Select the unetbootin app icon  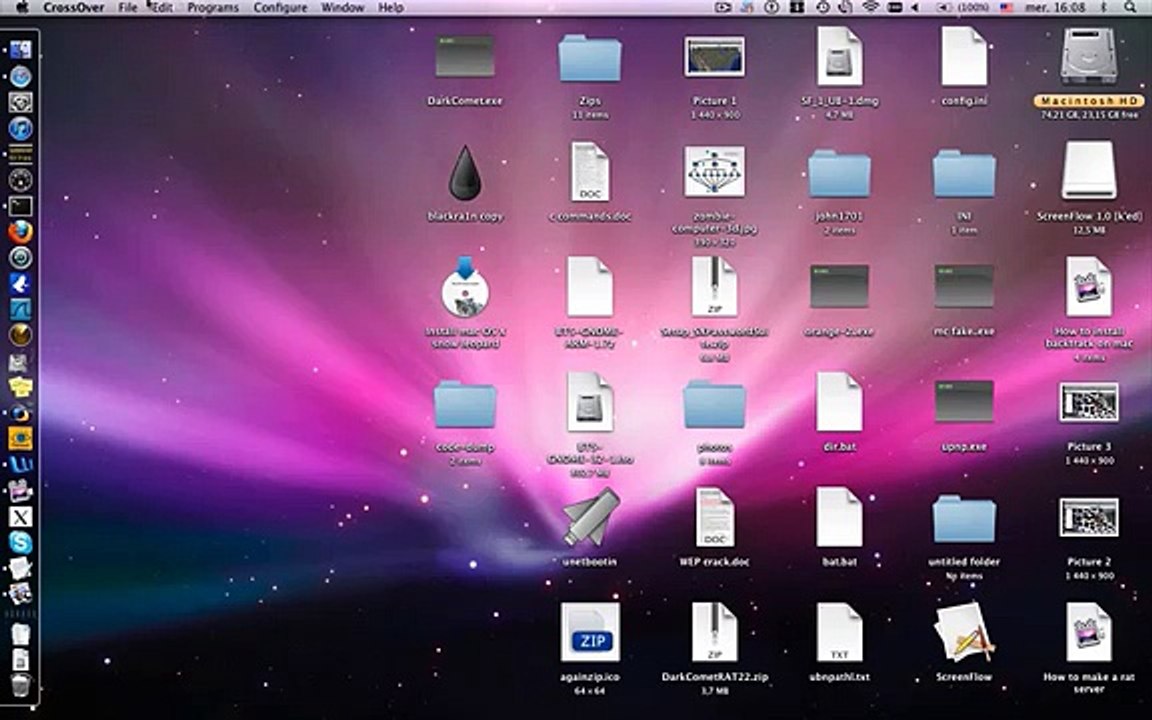point(590,519)
